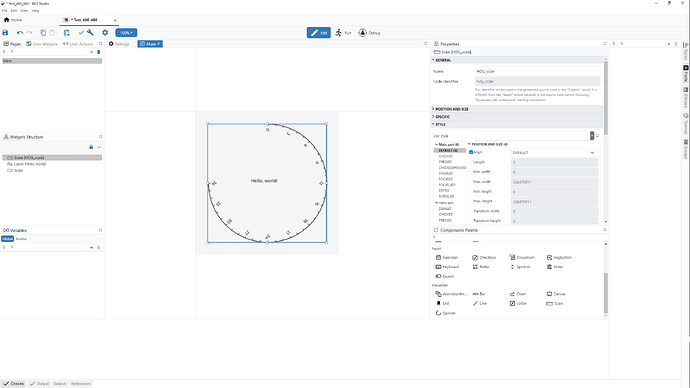The image size is (690, 388).
Task: Pick the Keyboard component from palette
Action: click(x=447, y=267)
